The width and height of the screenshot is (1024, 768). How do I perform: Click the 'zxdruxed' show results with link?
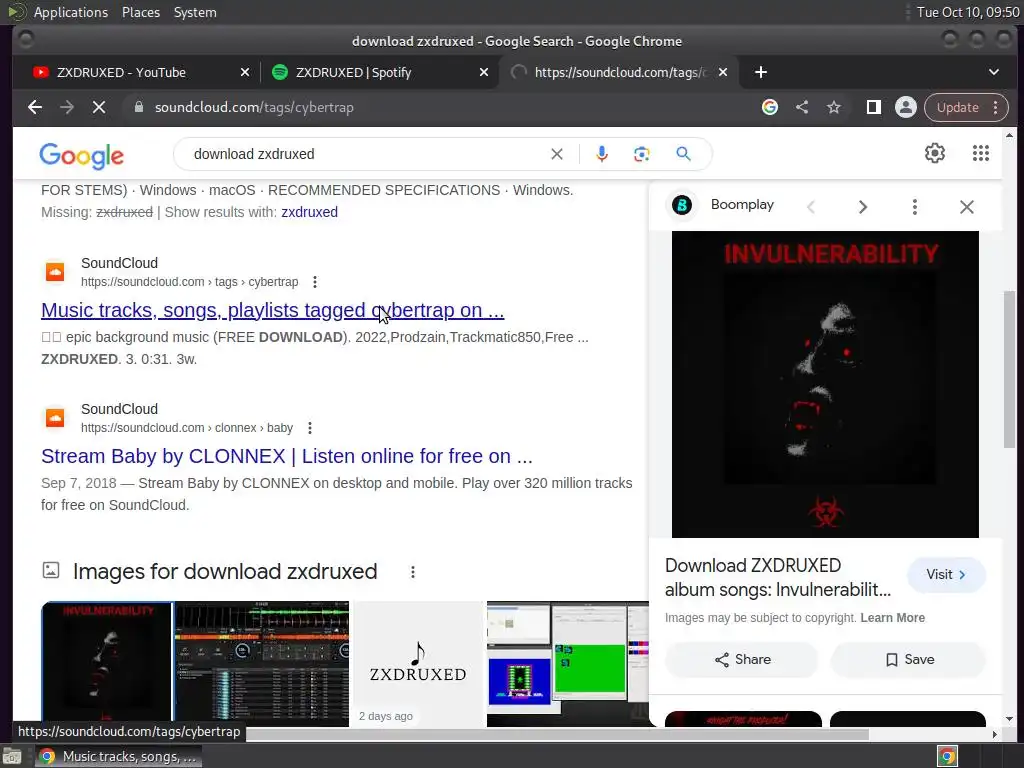click(x=310, y=212)
